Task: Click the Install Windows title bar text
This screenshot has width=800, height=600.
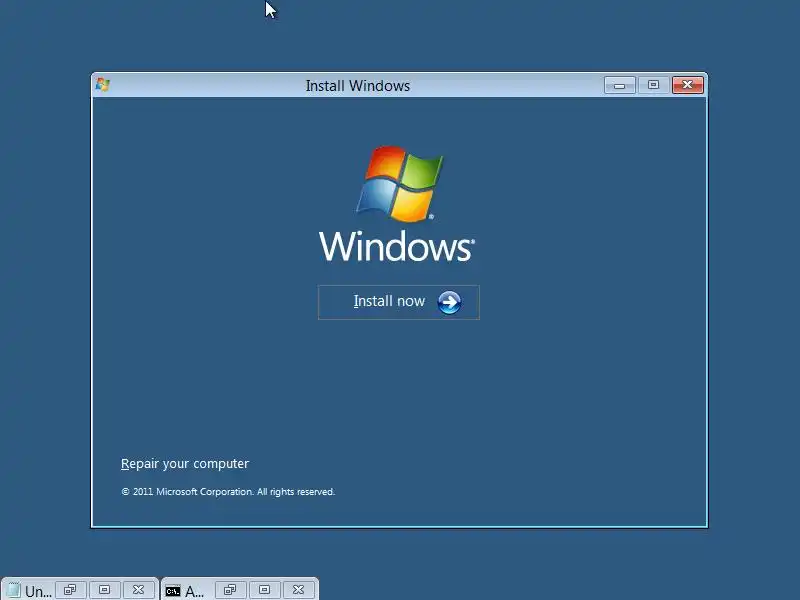Action: coord(358,86)
